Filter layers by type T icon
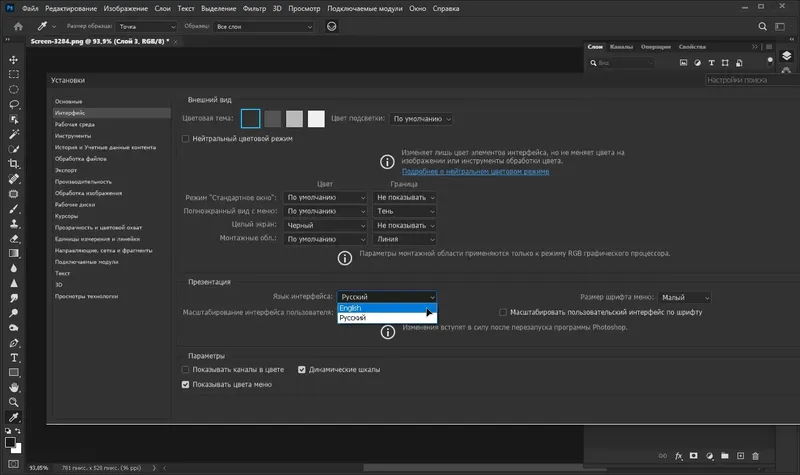 point(711,63)
